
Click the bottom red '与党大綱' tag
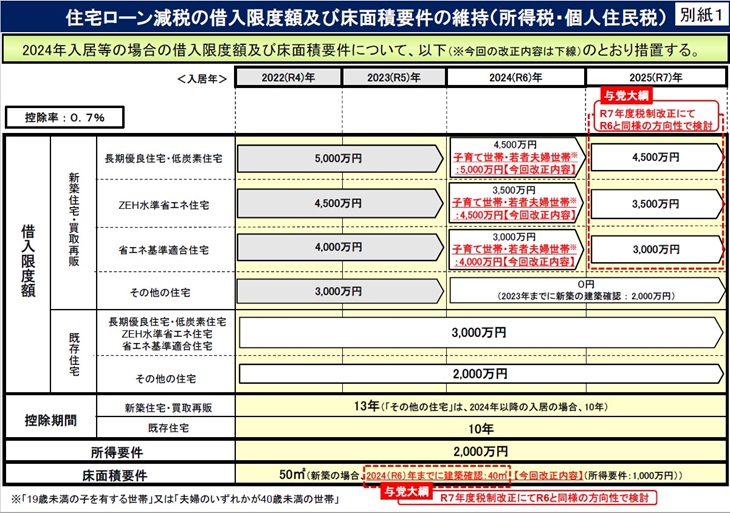406,492
